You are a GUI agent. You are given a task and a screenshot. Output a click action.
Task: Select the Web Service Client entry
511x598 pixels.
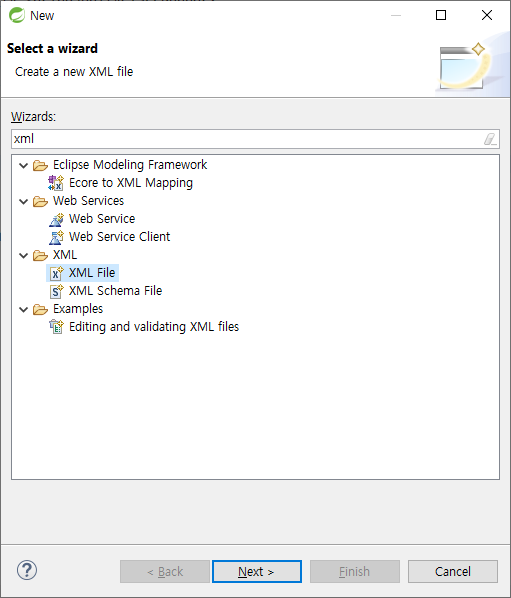[119, 237]
